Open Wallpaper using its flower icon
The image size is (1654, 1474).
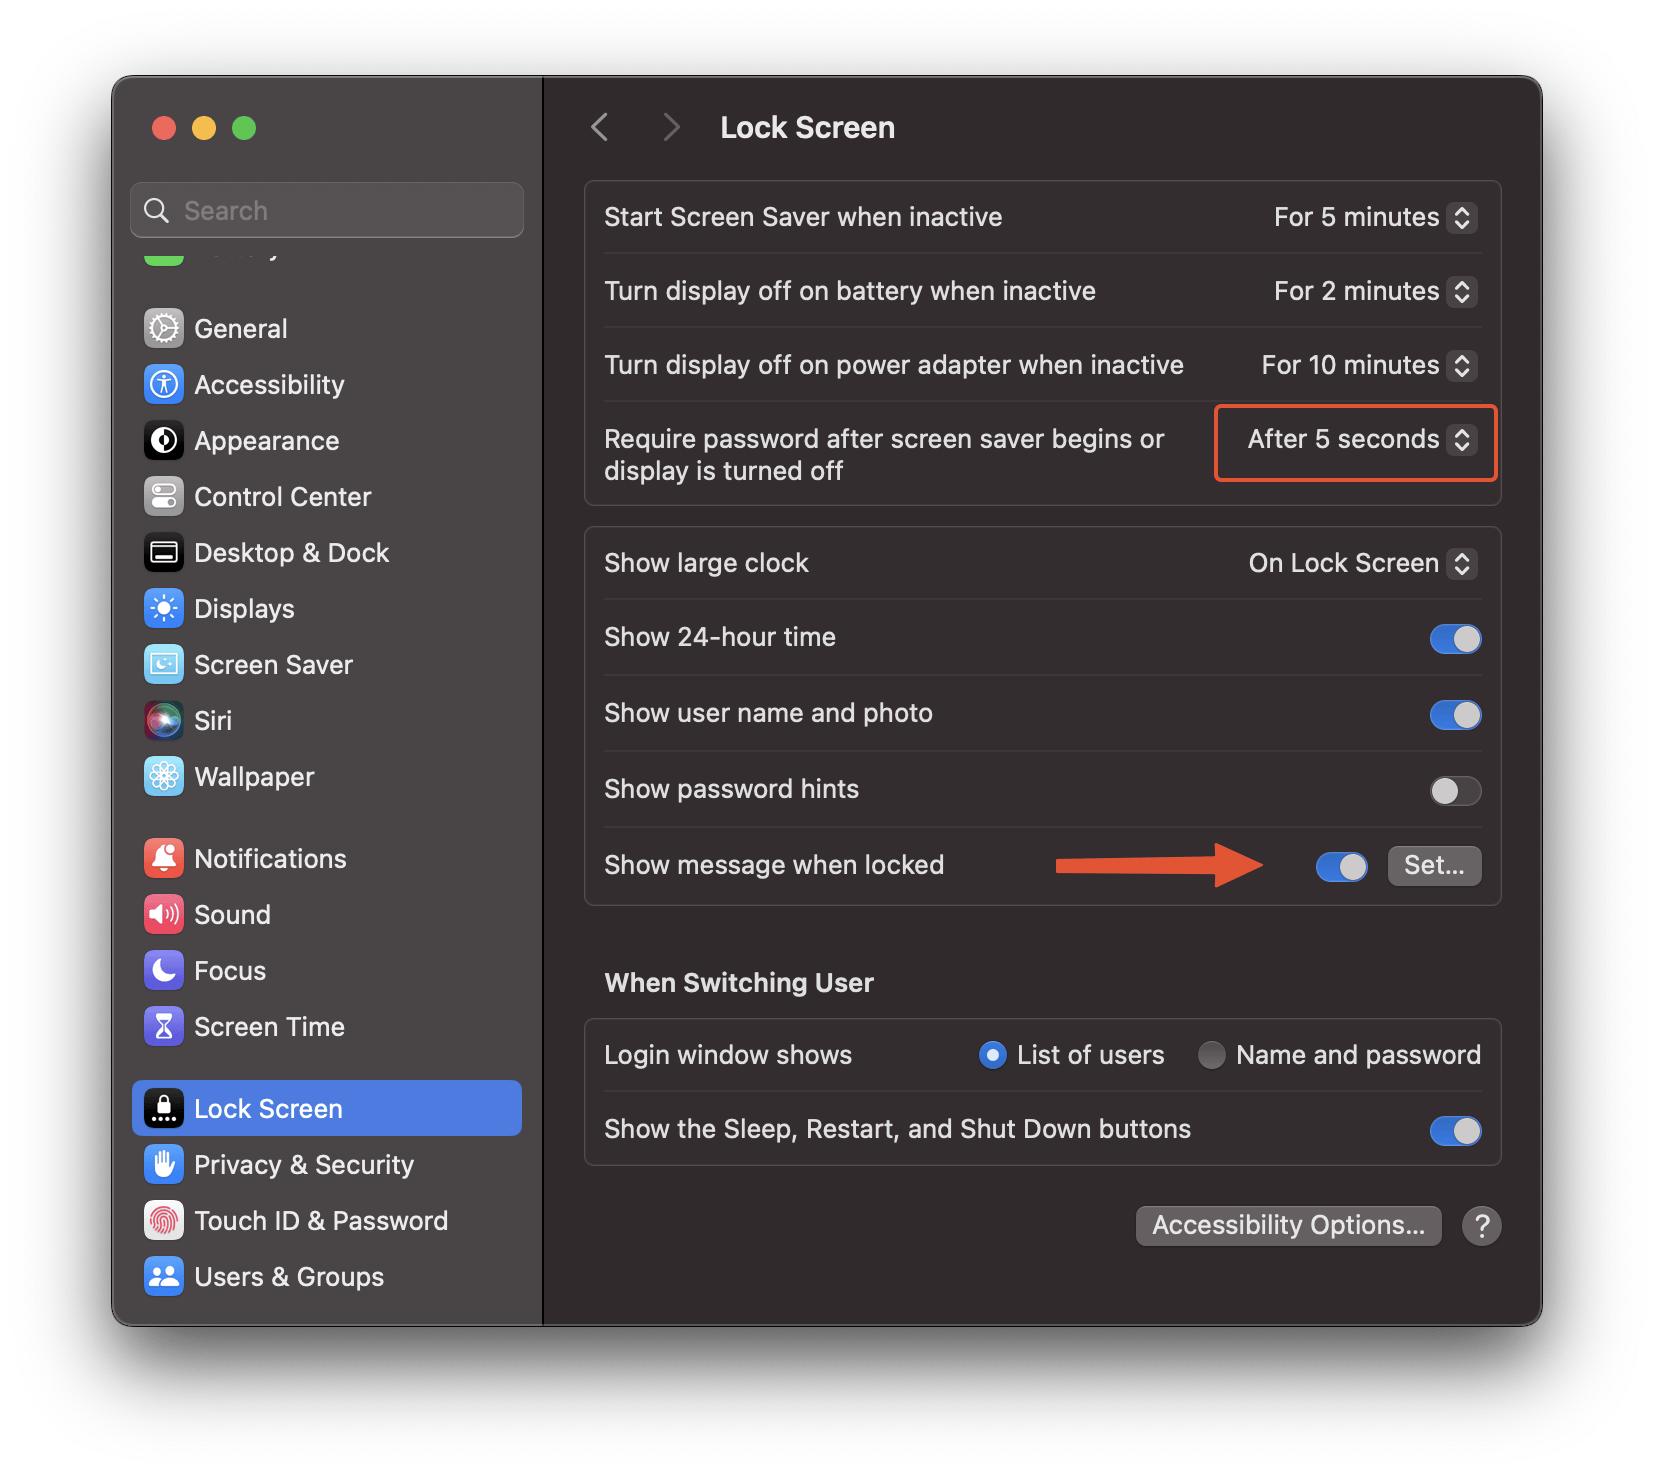click(164, 777)
